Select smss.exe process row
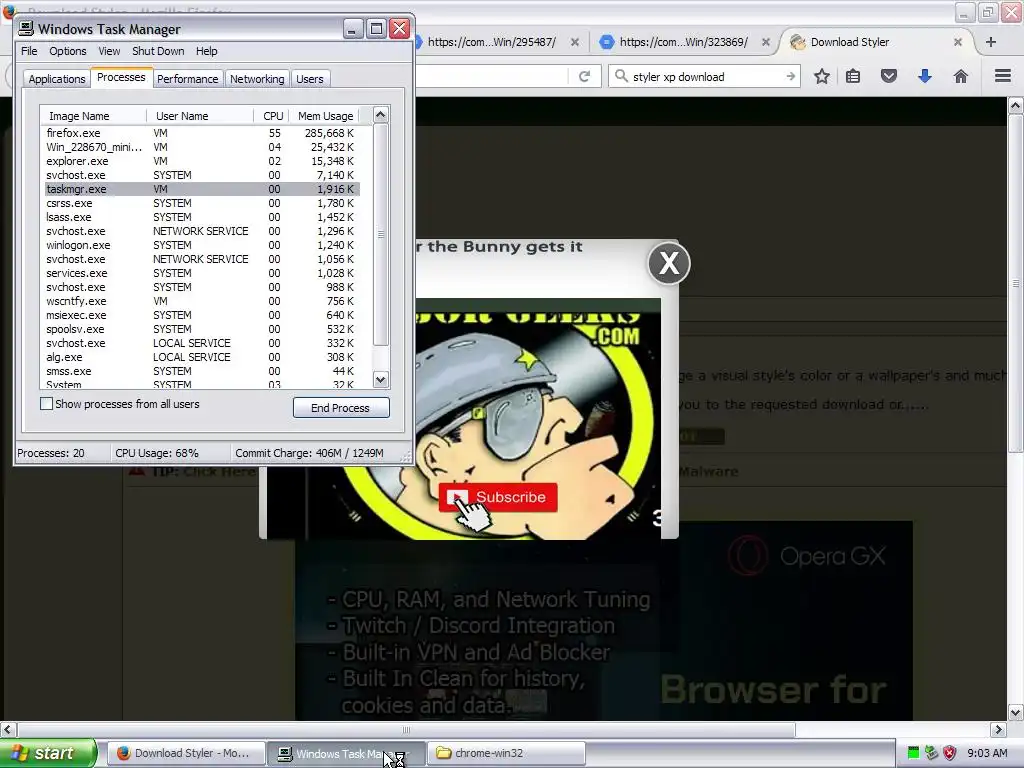The image size is (1024, 768). [x=200, y=371]
